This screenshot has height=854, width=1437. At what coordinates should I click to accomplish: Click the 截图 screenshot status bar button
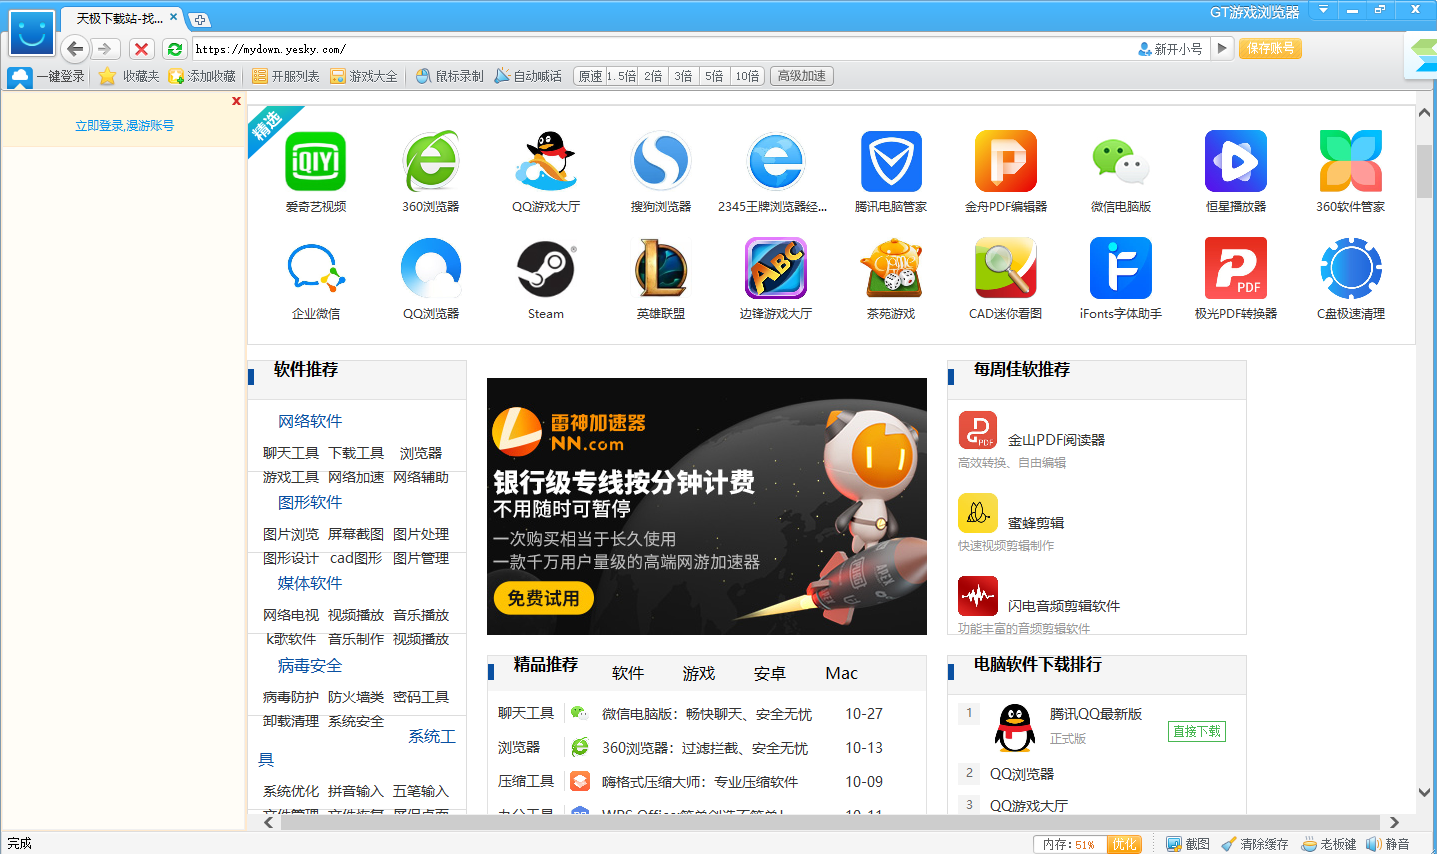[x=1188, y=844]
